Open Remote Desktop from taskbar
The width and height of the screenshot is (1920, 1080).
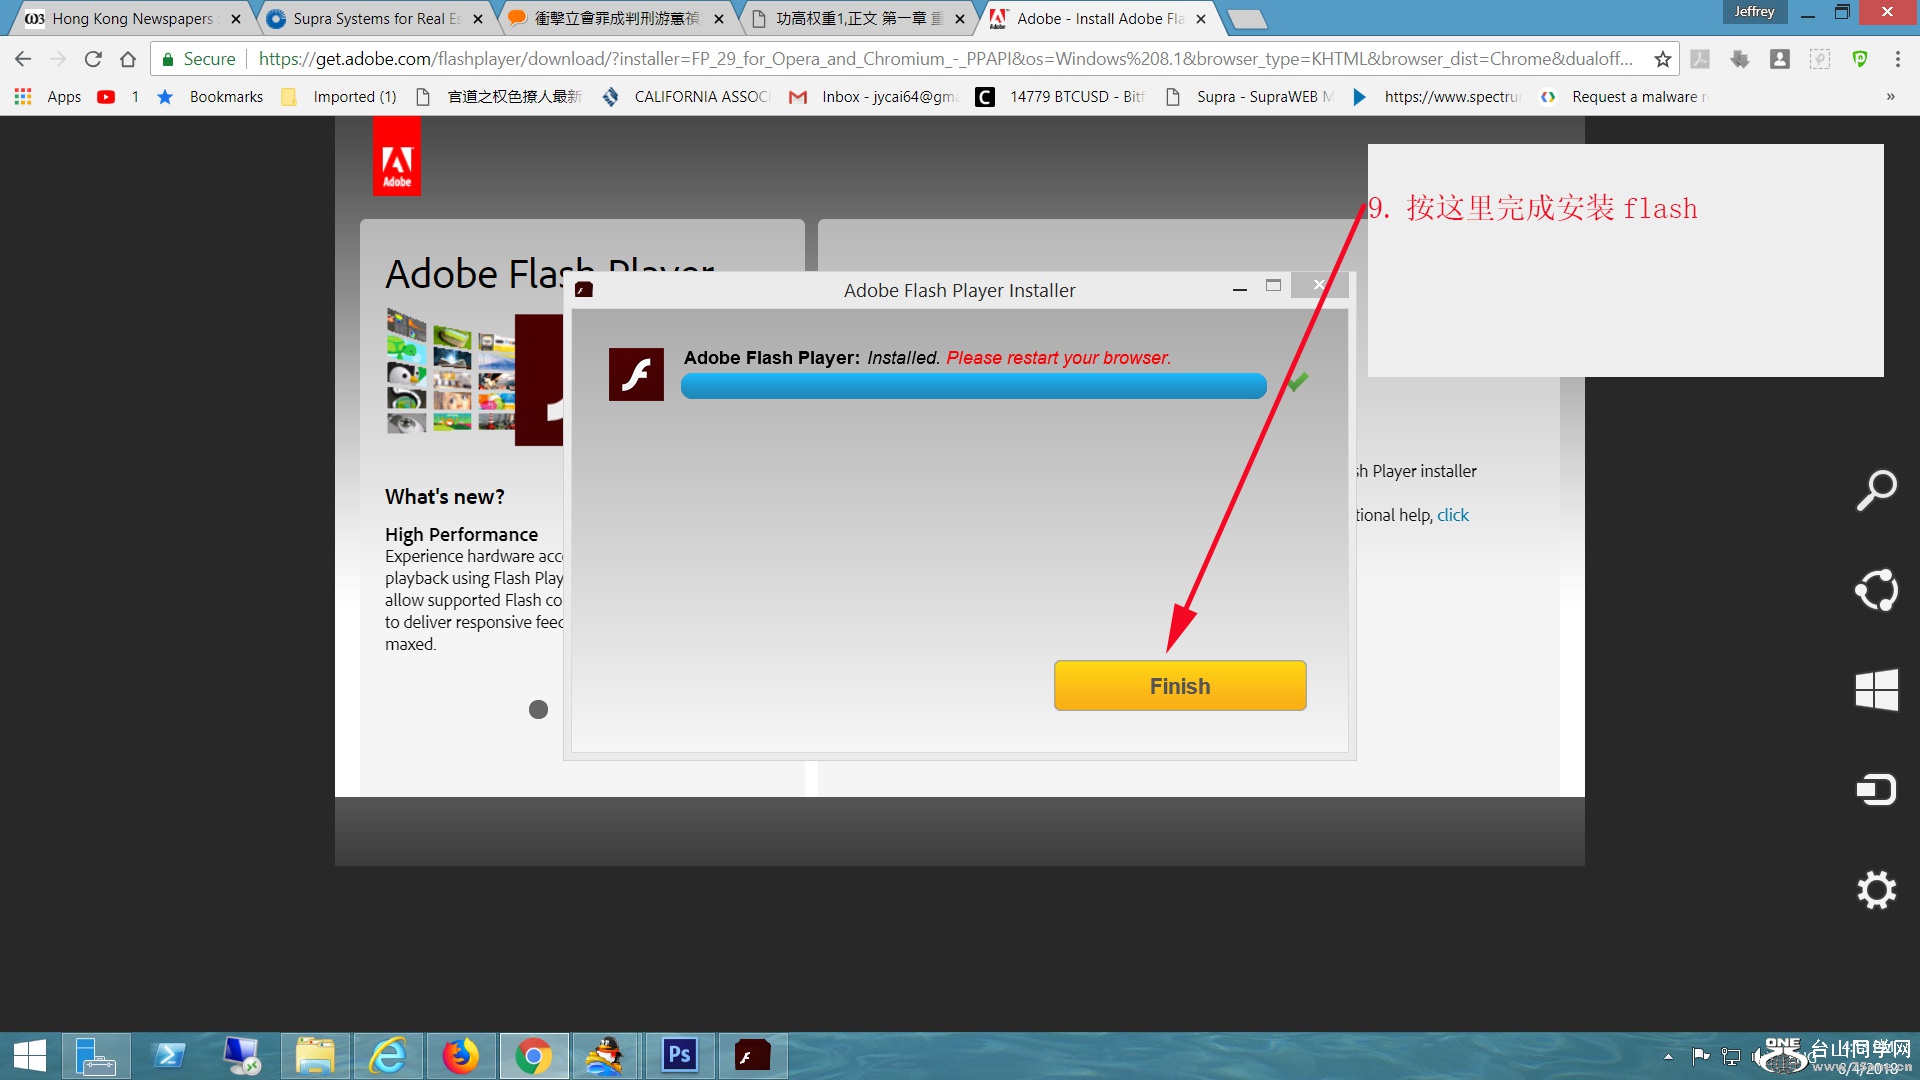tap(242, 1056)
